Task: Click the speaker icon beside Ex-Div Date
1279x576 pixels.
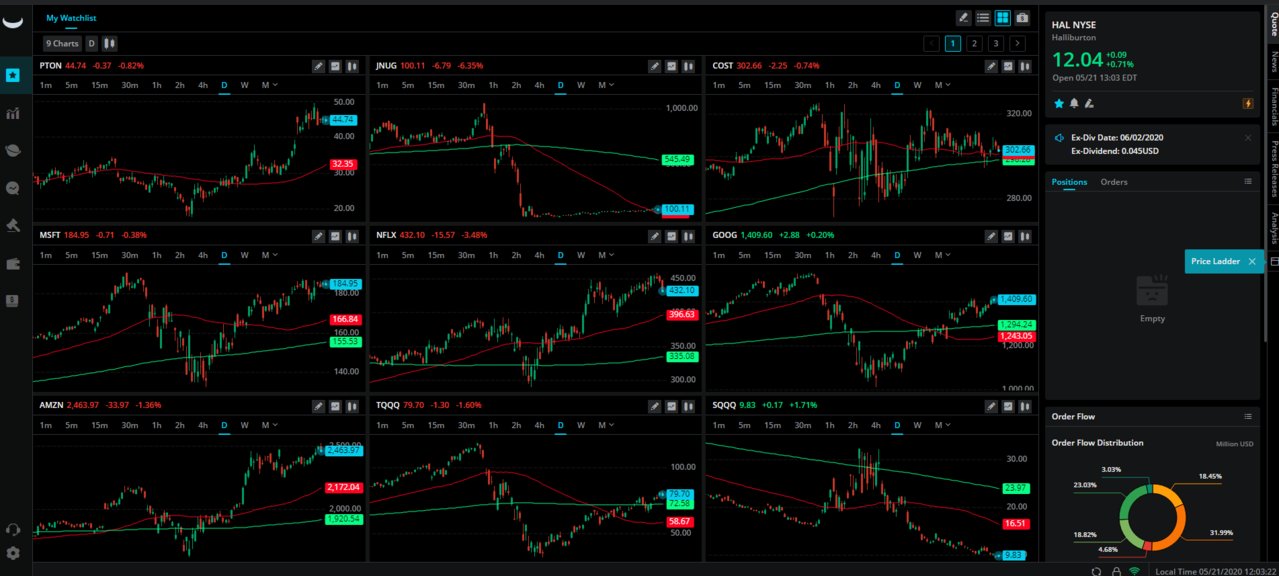Action: click(1060, 138)
